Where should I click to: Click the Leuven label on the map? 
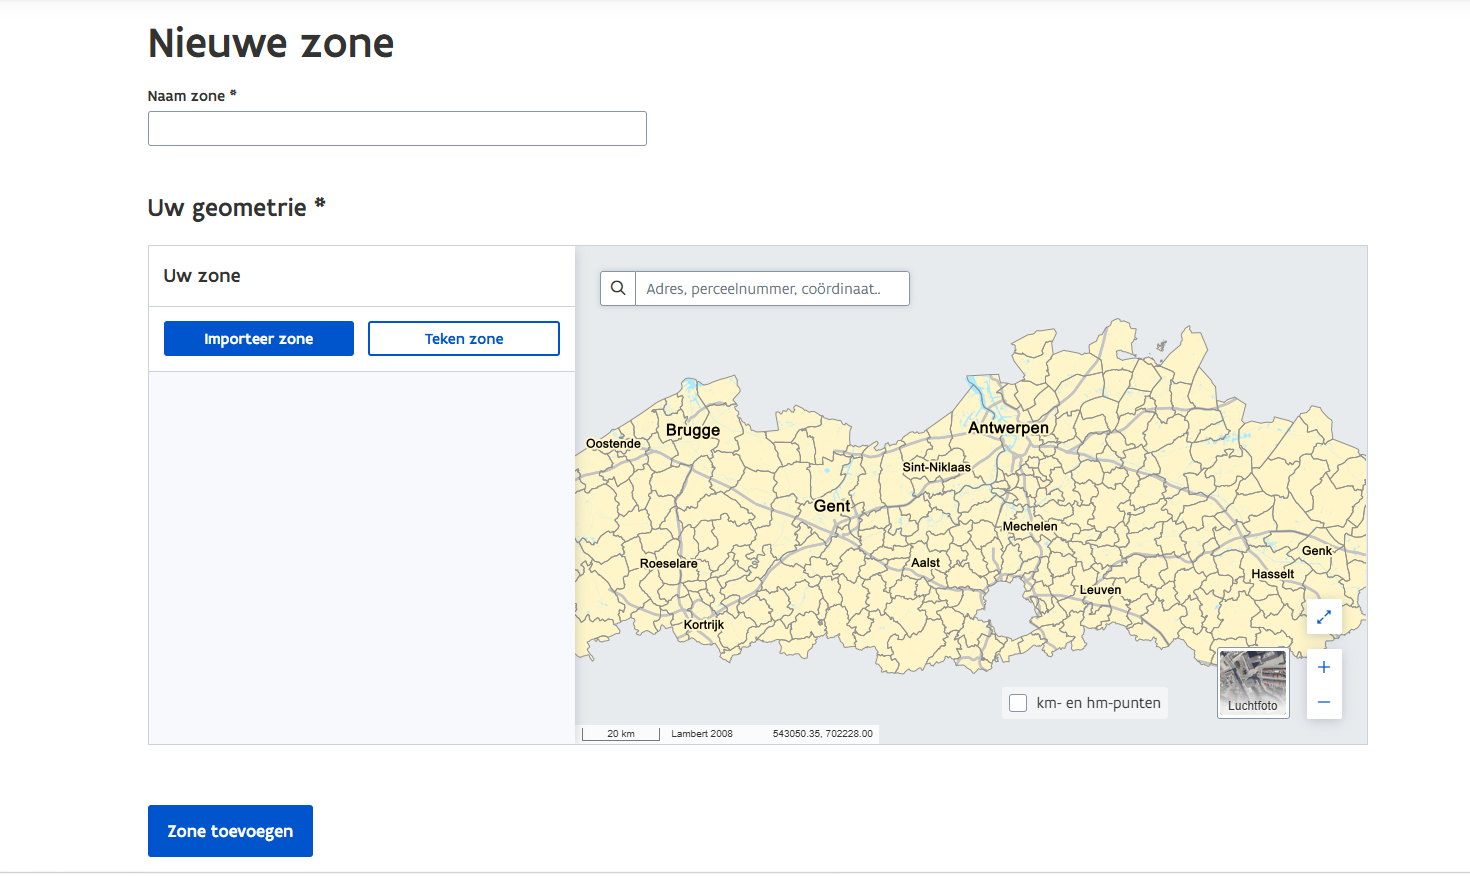tap(1100, 590)
